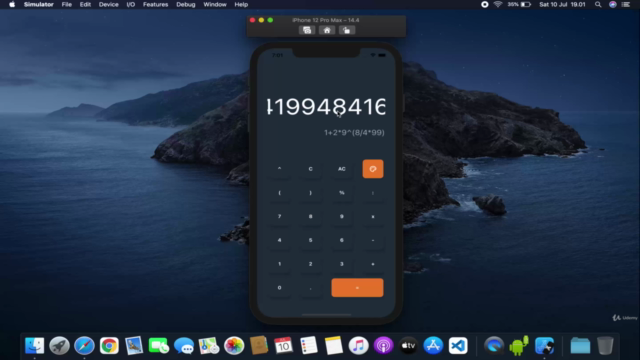The image size is (640, 360).
Task: Open Android Studio from the Dock
Action: tap(519, 346)
